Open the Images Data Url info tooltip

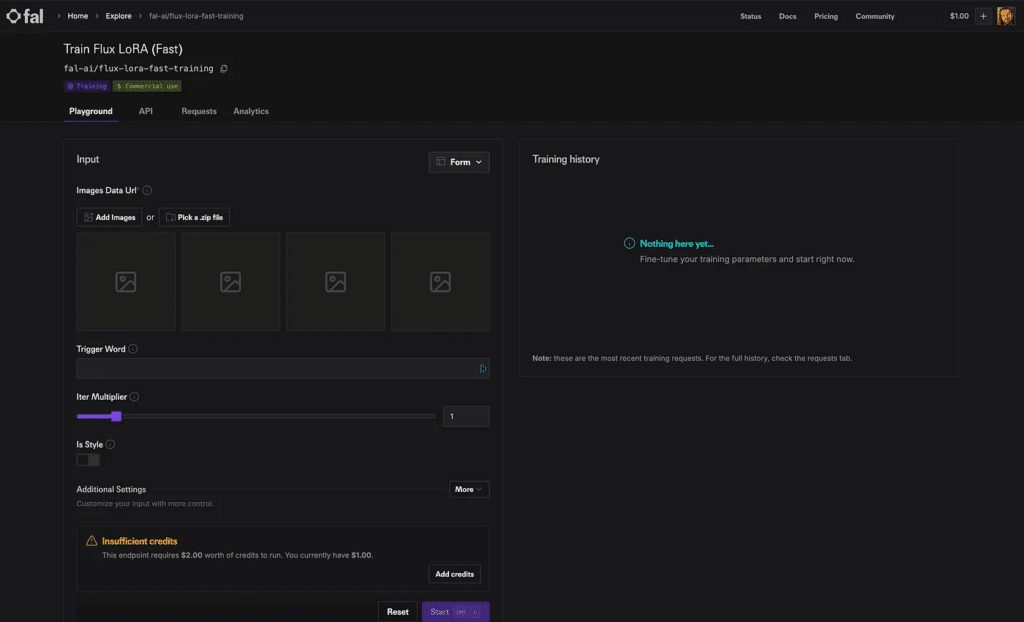click(147, 190)
